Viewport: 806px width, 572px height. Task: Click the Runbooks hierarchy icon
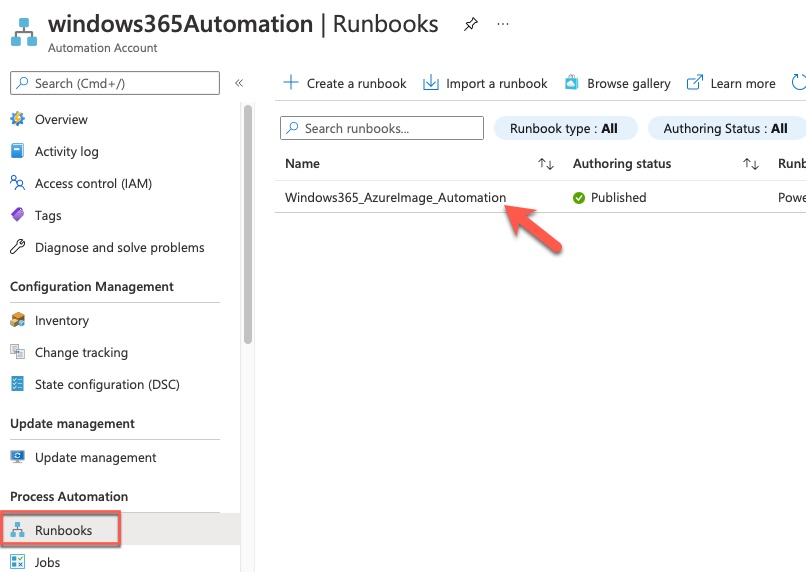17,530
